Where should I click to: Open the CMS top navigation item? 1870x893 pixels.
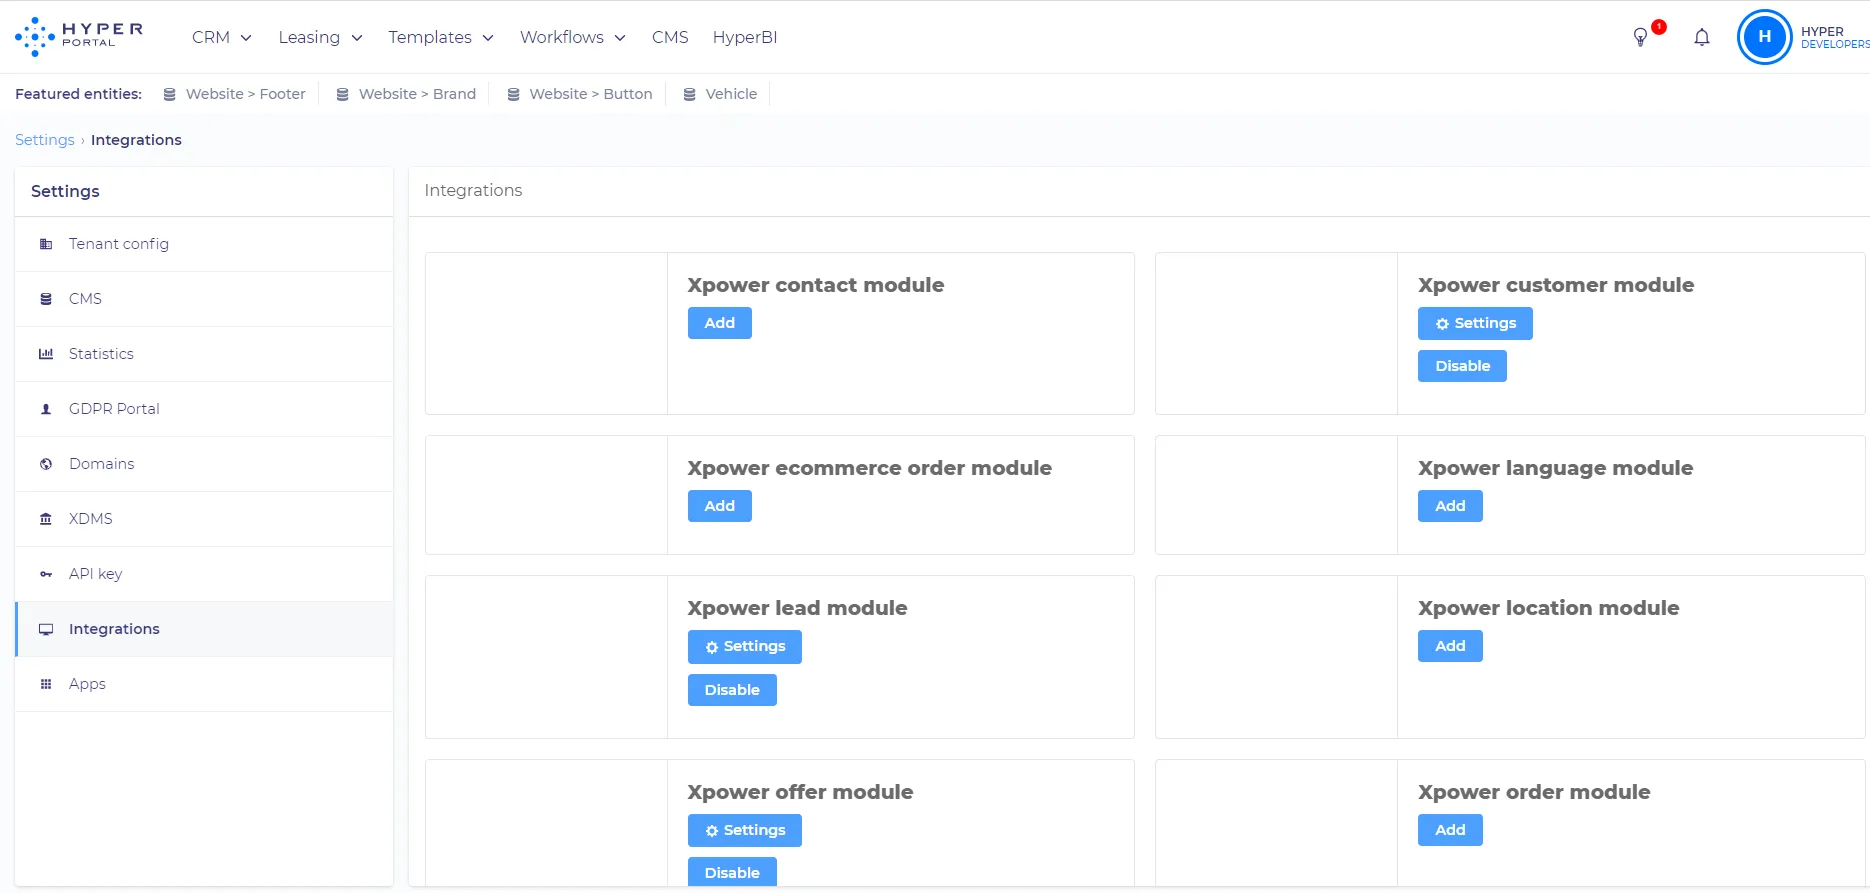[670, 37]
